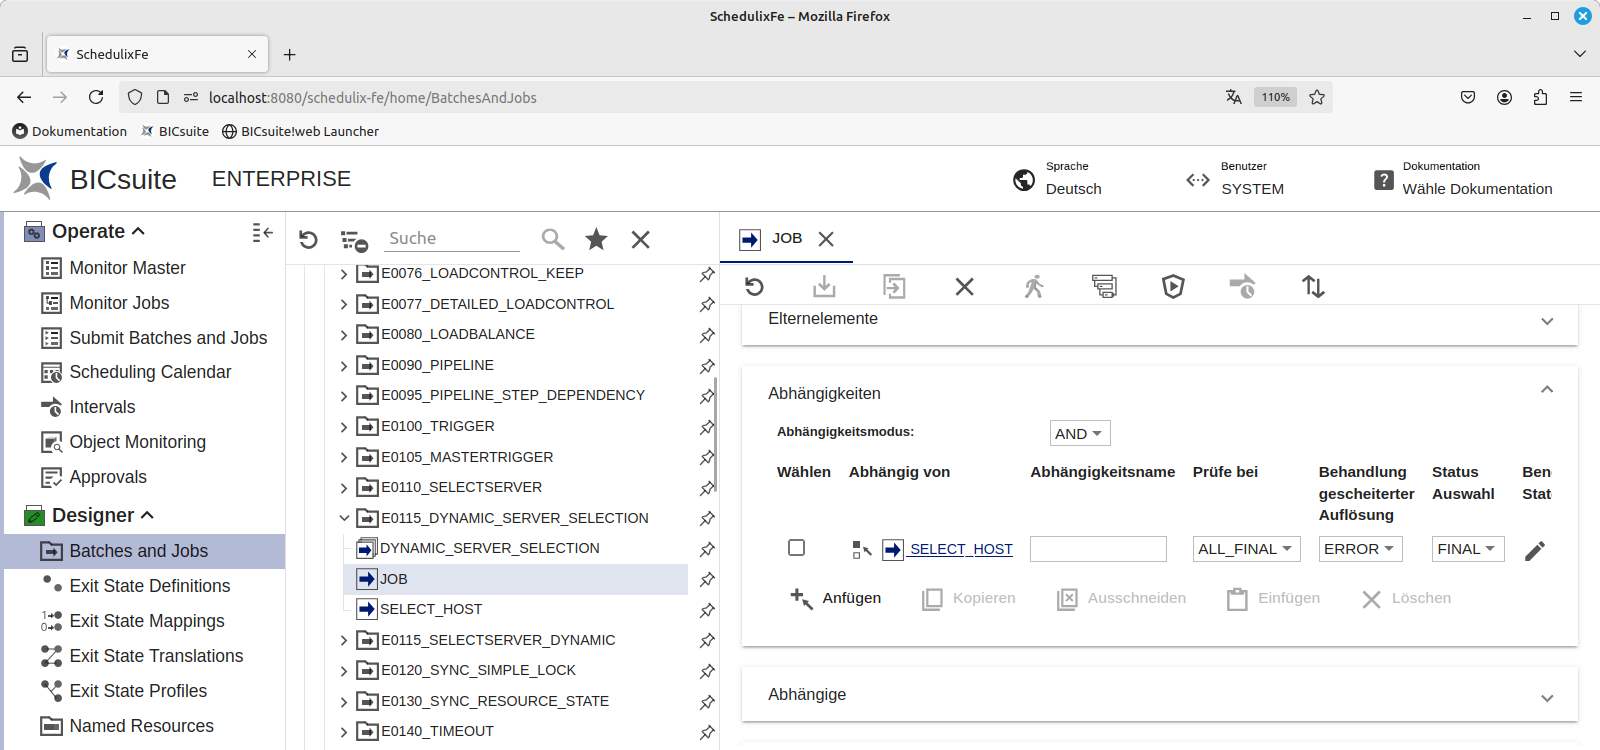Click the Suche search field
The image size is (1600, 750).
(x=452, y=238)
